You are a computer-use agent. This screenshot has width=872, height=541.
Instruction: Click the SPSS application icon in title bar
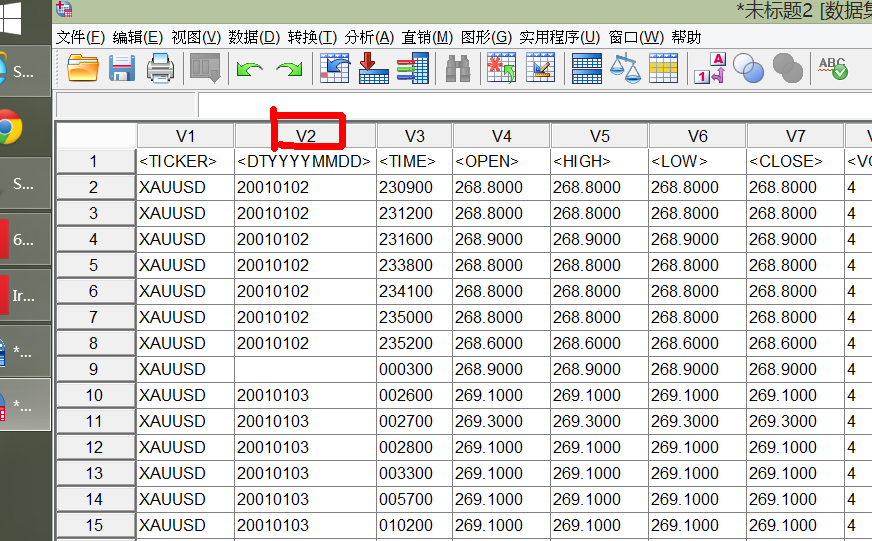click(64, 9)
